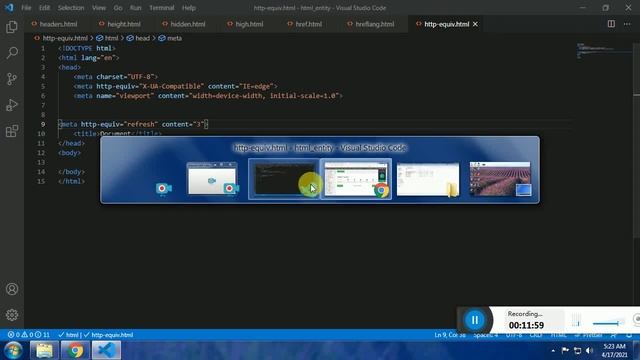Click VS Code taskbar button
Viewport: 640px width, 360px height.
pyautogui.click(x=106, y=350)
